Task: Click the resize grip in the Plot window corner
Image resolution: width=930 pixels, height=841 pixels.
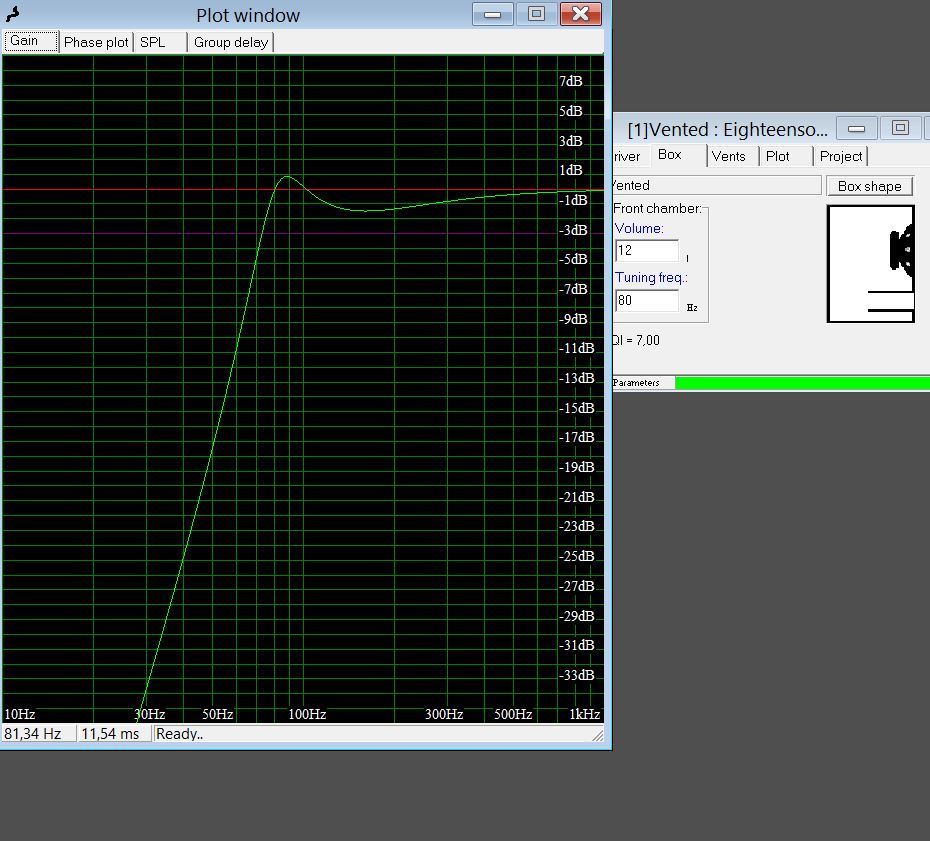Action: tap(598, 736)
